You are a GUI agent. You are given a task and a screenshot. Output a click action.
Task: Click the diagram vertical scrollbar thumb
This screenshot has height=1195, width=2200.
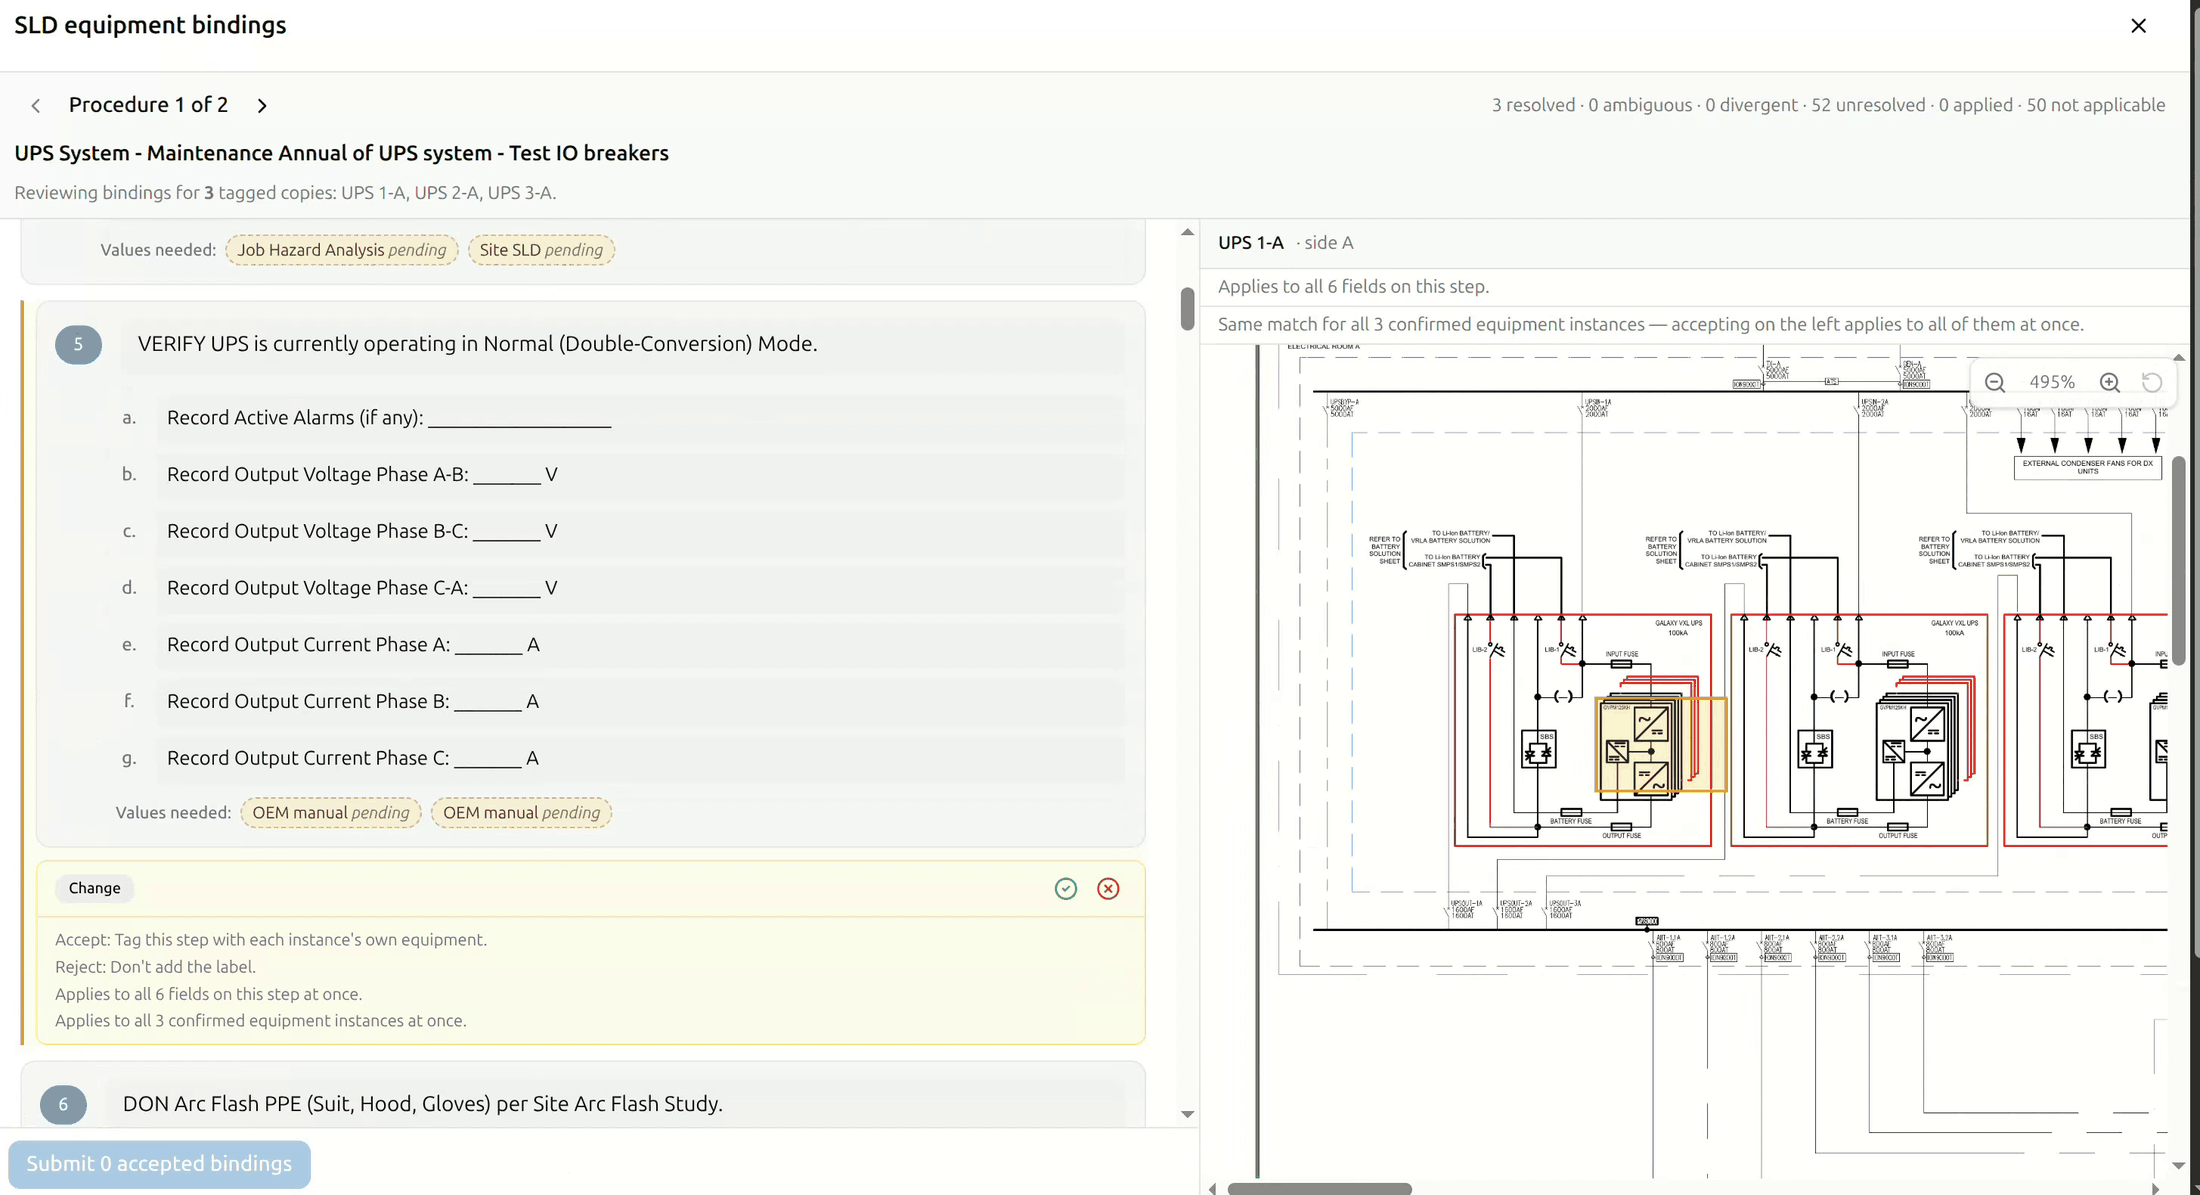click(x=2178, y=560)
